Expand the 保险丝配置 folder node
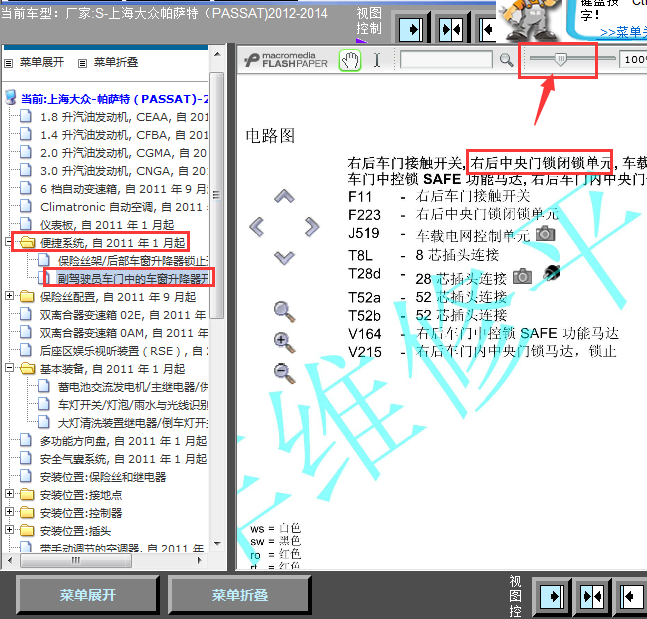This screenshot has width=647, height=619. [x=9, y=295]
